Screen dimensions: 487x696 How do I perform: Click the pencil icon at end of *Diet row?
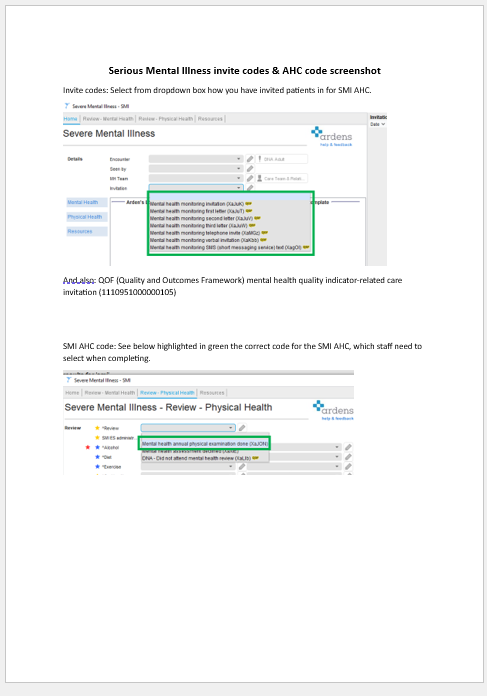tap(348, 457)
